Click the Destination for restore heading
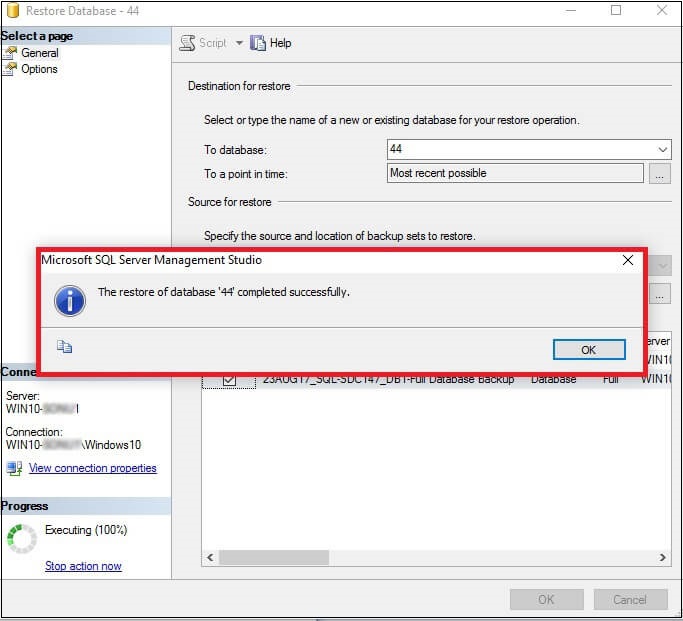Image resolution: width=683 pixels, height=621 pixels. pyautogui.click(x=239, y=86)
